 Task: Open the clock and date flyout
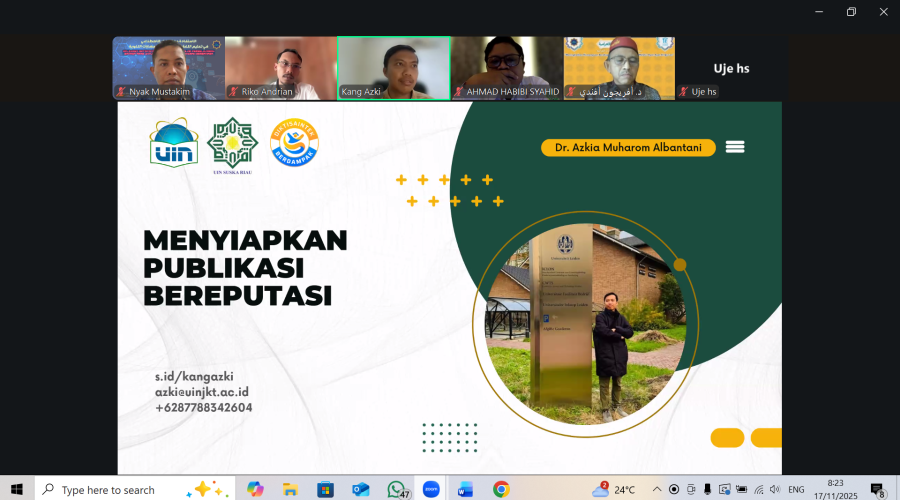tap(834, 490)
